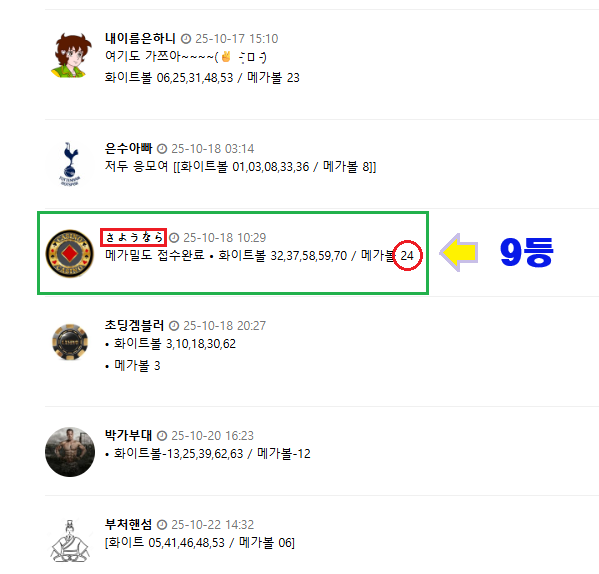
Task: Select the さようなら username in red box
Action: point(134,237)
